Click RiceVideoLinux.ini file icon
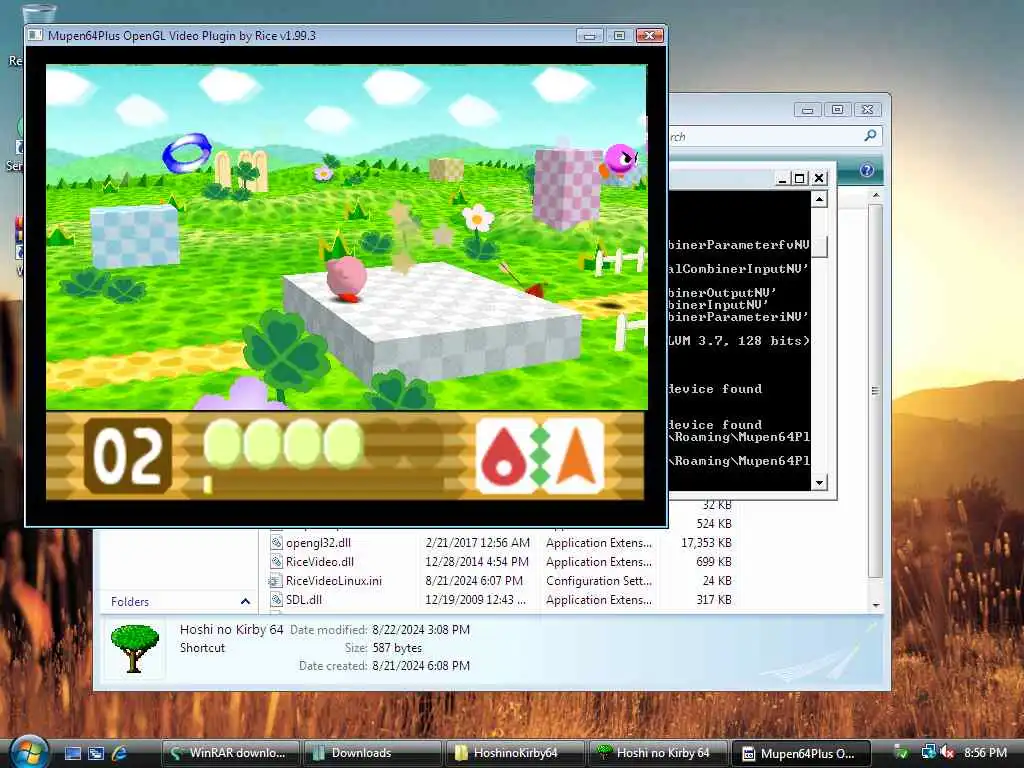The image size is (1024, 768). point(275,581)
